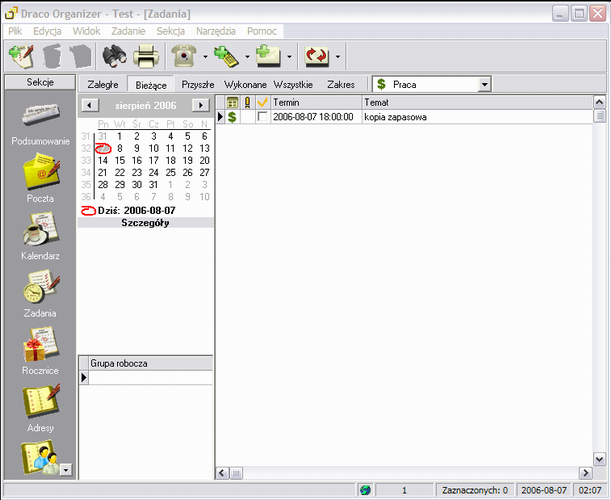The image size is (611, 500).
Task: Click the horizontal scrollbar right arrow
Action: tap(586, 473)
